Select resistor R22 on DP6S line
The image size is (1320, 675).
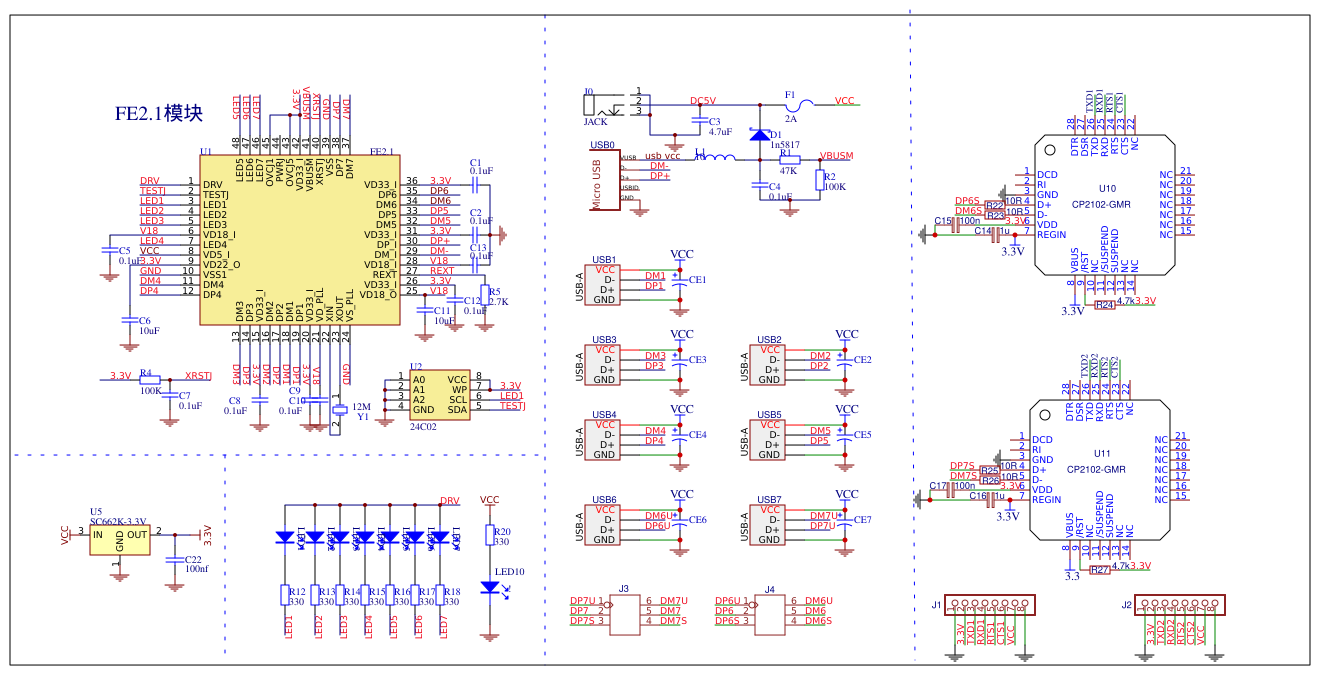(x=994, y=205)
